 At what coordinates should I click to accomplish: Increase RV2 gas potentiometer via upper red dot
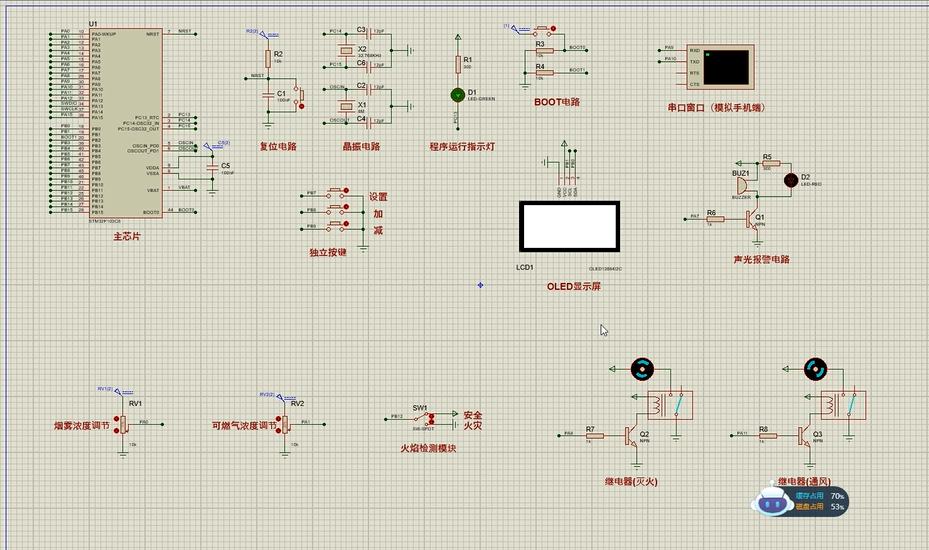pyautogui.click(x=279, y=418)
